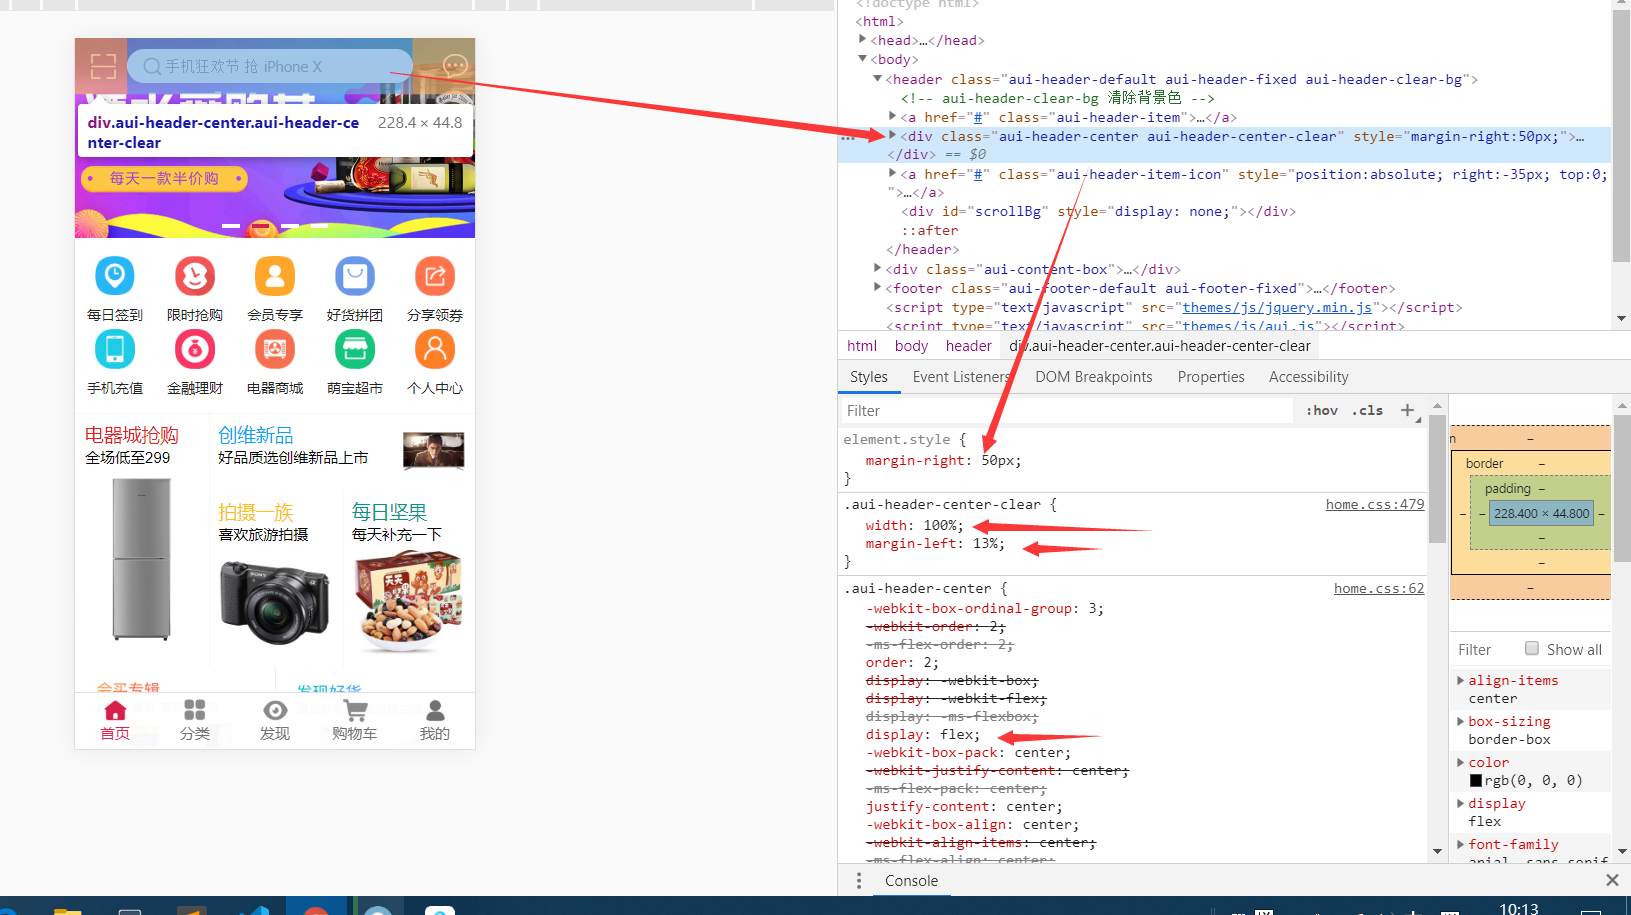Expand the head element node
Image resolution: width=1631 pixels, height=915 pixels.
[x=862, y=40]
